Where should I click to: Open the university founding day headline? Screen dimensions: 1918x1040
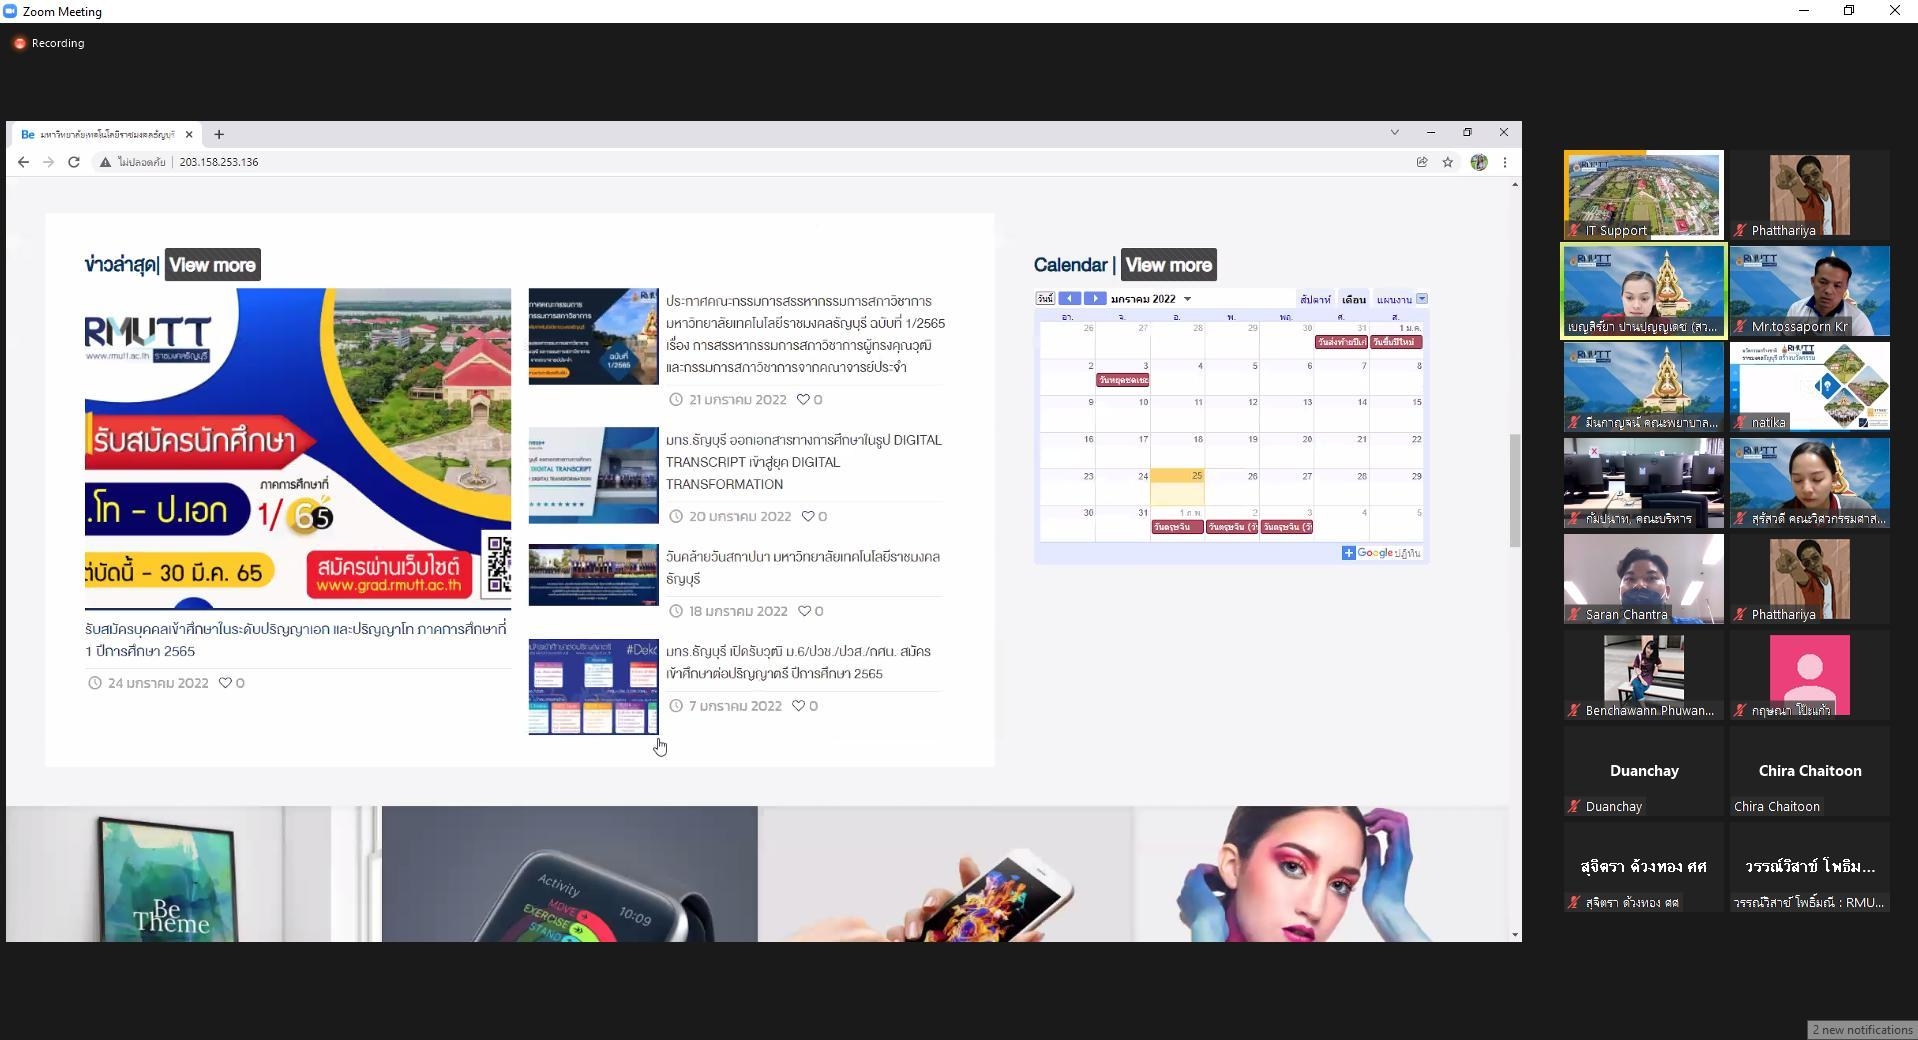pos(803,568)
